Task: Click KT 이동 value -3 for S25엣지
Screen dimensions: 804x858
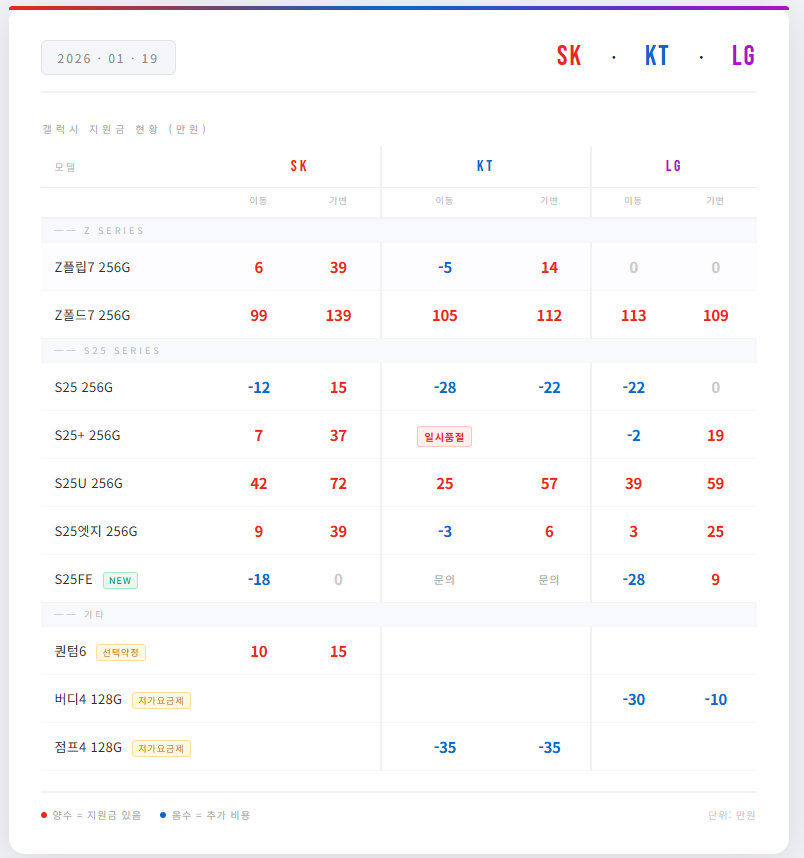Action: click(445, 532)
